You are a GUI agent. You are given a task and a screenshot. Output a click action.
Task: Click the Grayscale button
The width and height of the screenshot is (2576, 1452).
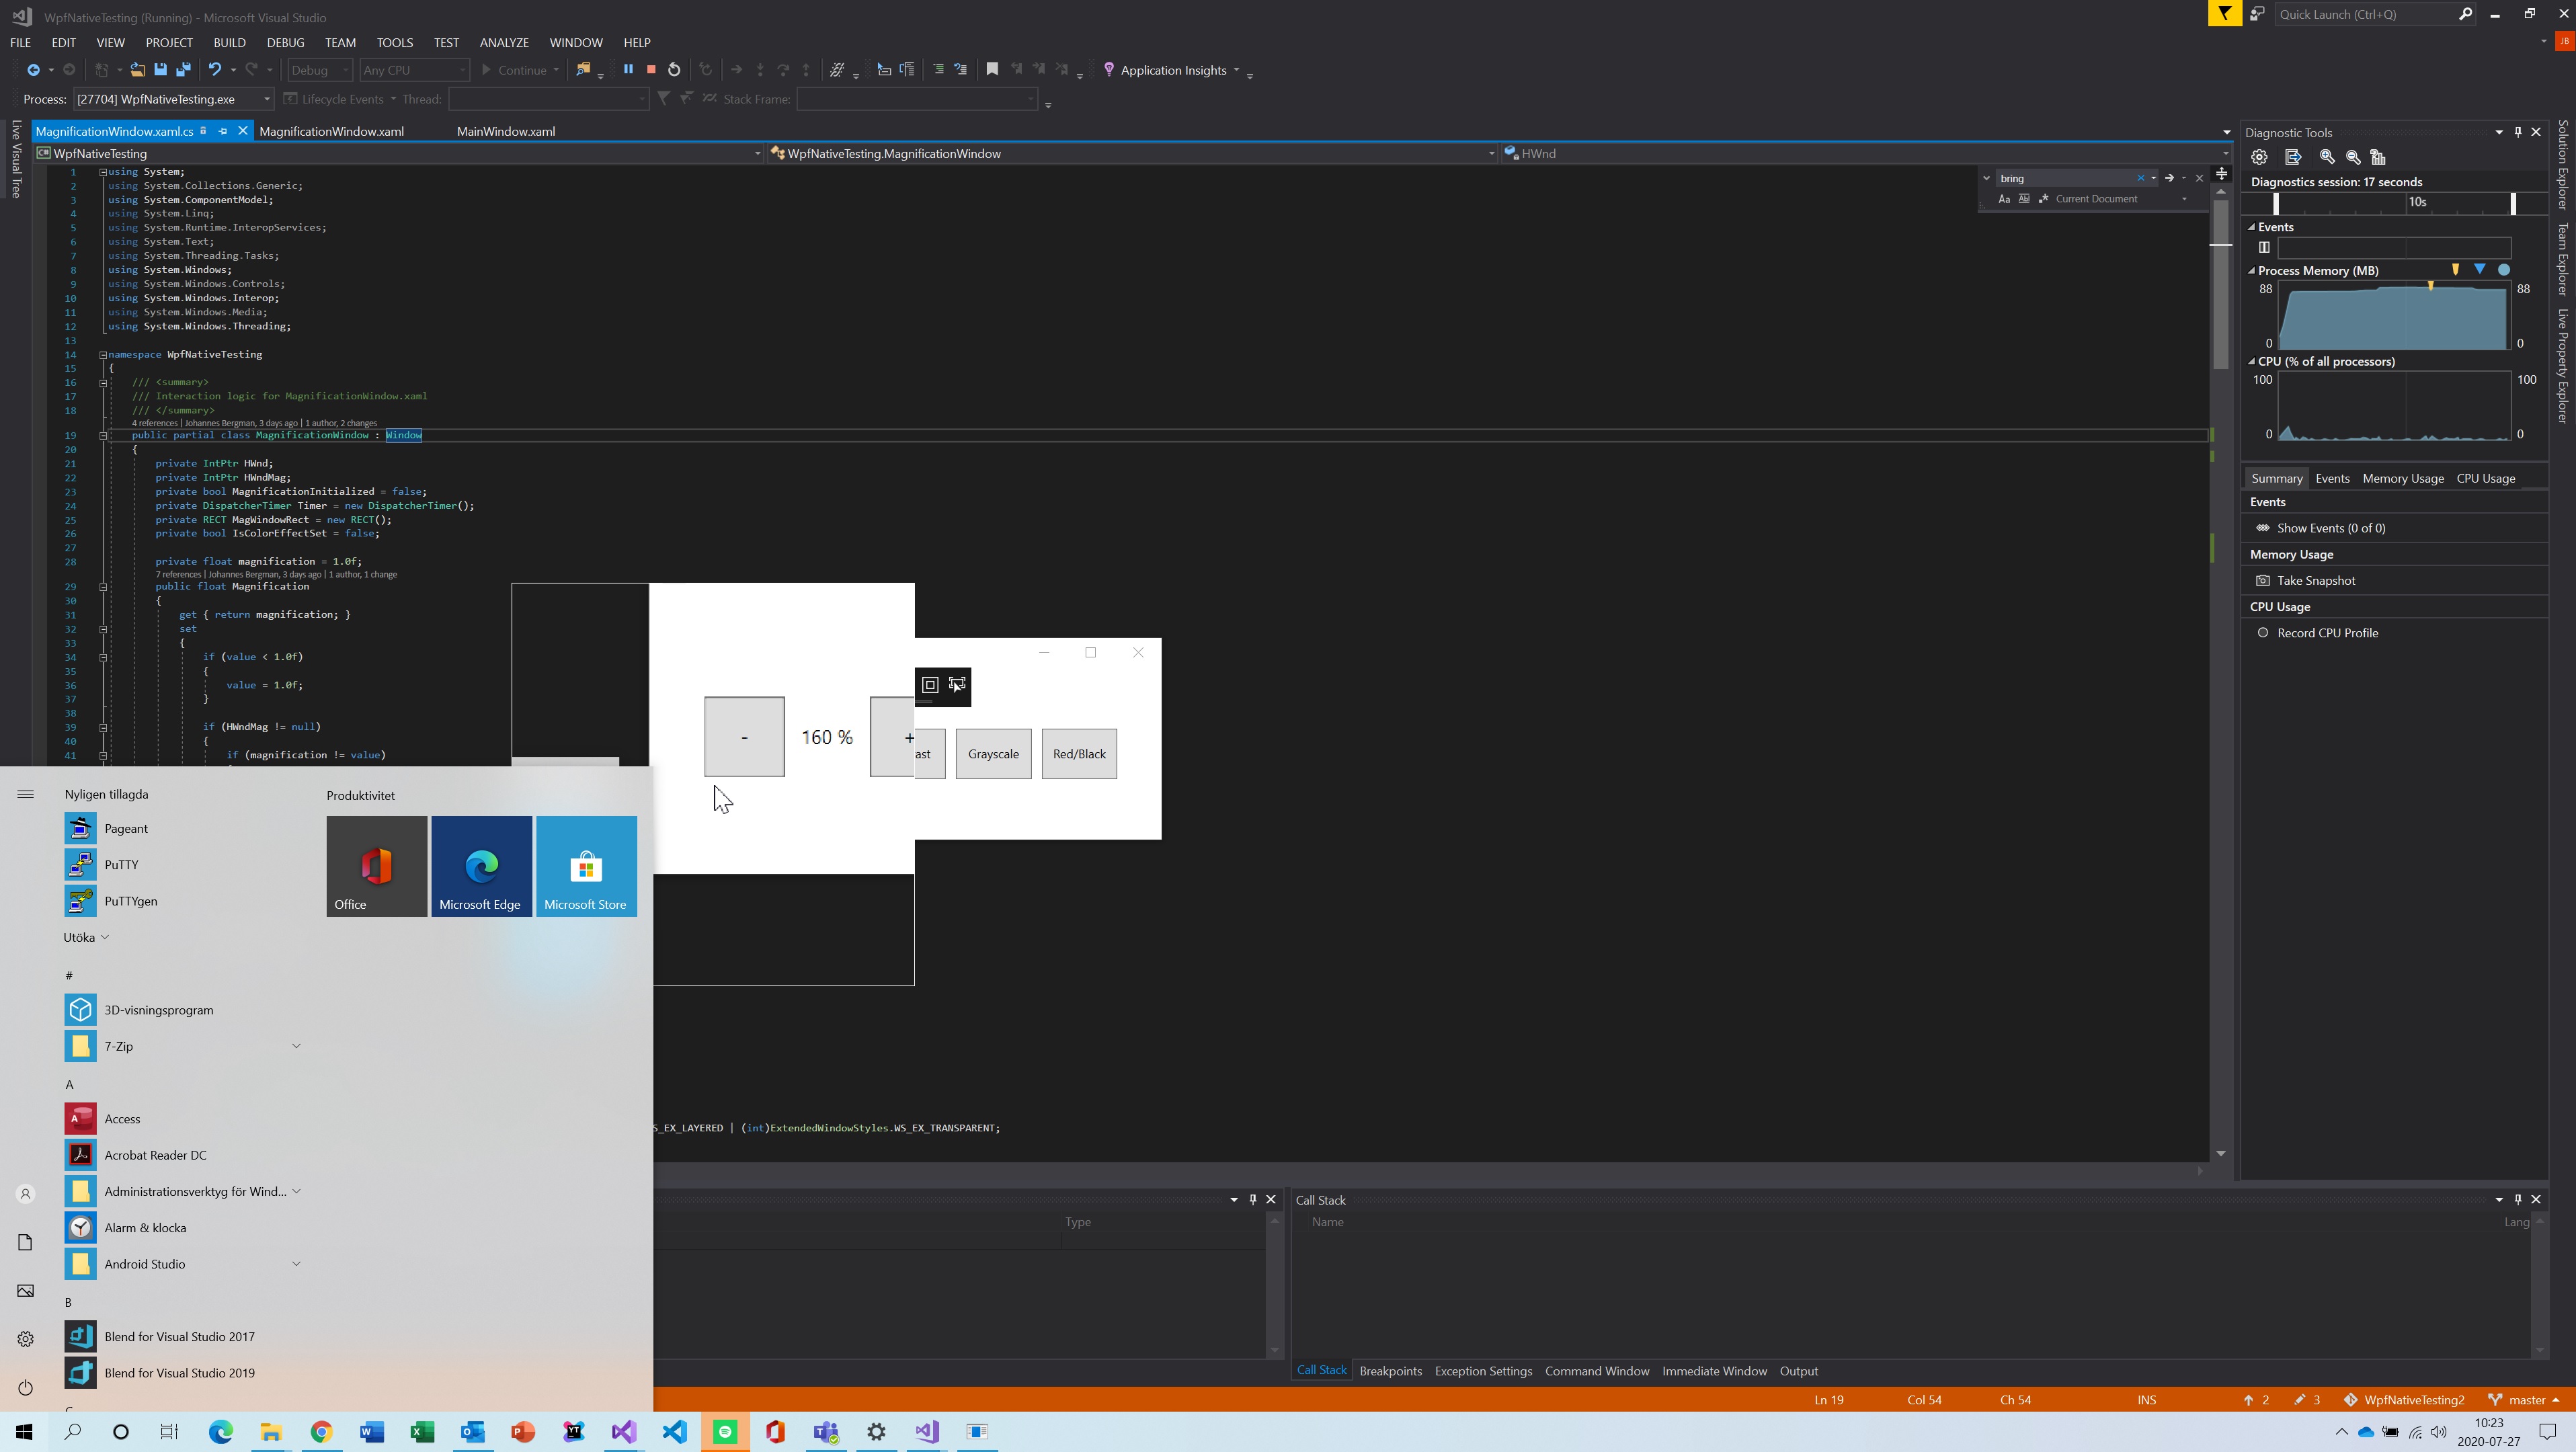click(x=993, y=754)
